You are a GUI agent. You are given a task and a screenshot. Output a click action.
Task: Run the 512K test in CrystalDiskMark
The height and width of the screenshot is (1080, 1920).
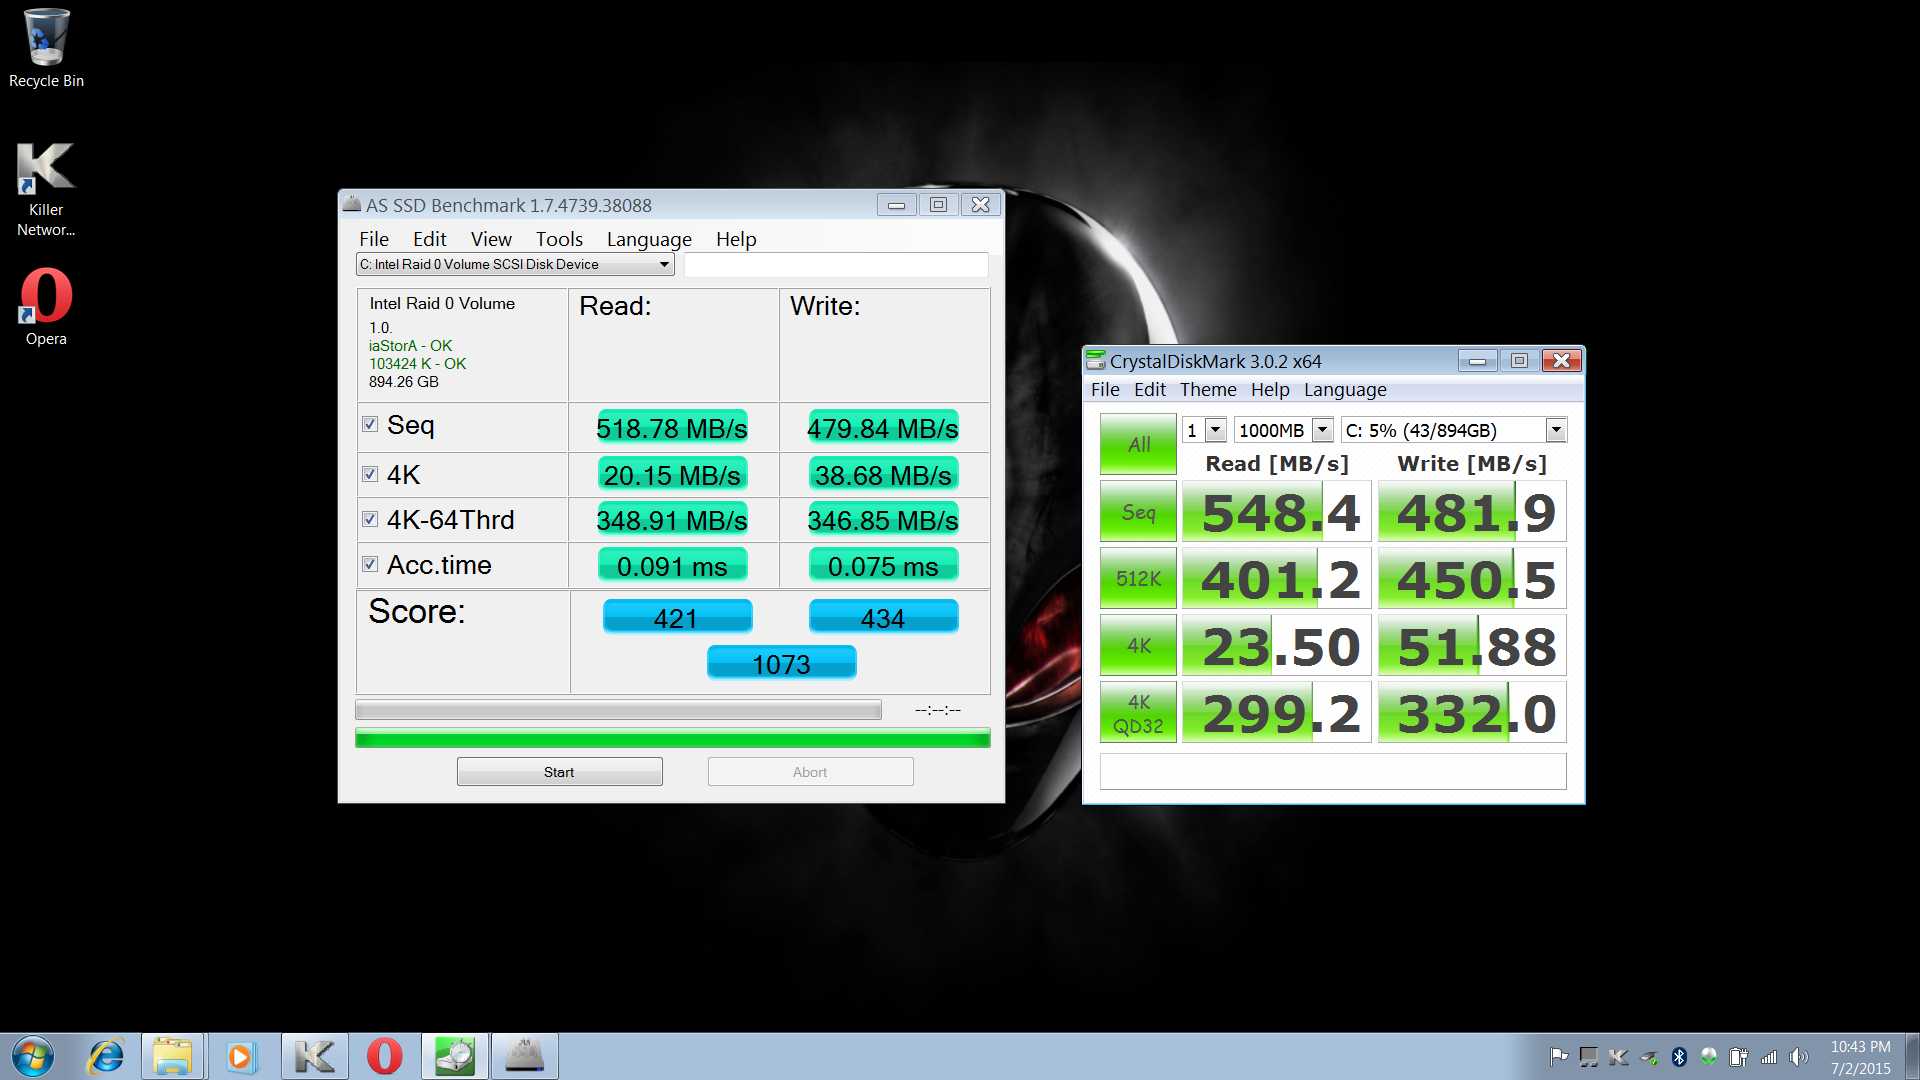[1138, 578]
